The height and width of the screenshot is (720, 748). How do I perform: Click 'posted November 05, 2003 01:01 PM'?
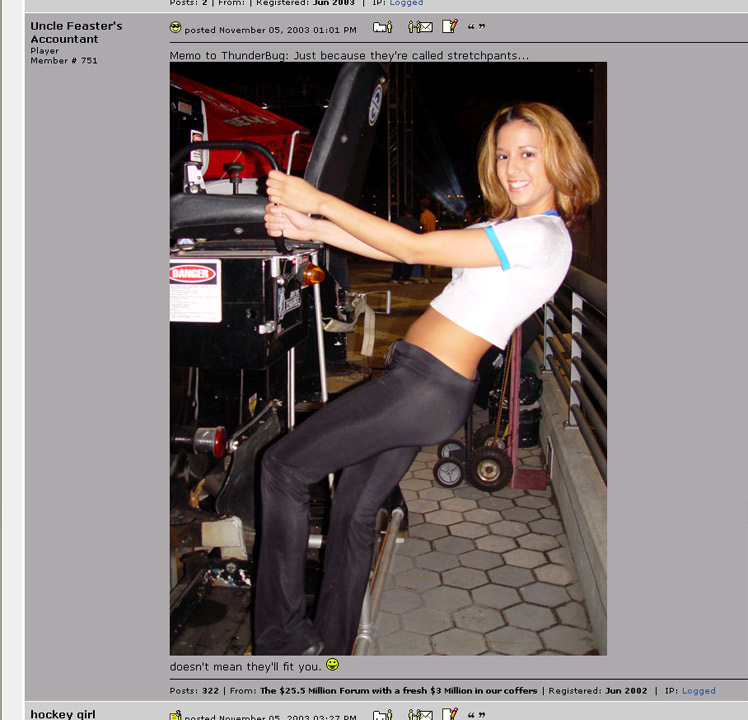pos(270,30)
